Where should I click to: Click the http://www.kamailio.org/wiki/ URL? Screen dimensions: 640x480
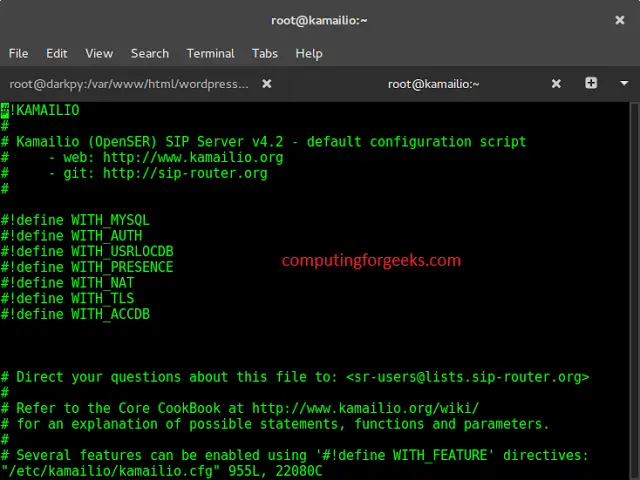(365, 408)
